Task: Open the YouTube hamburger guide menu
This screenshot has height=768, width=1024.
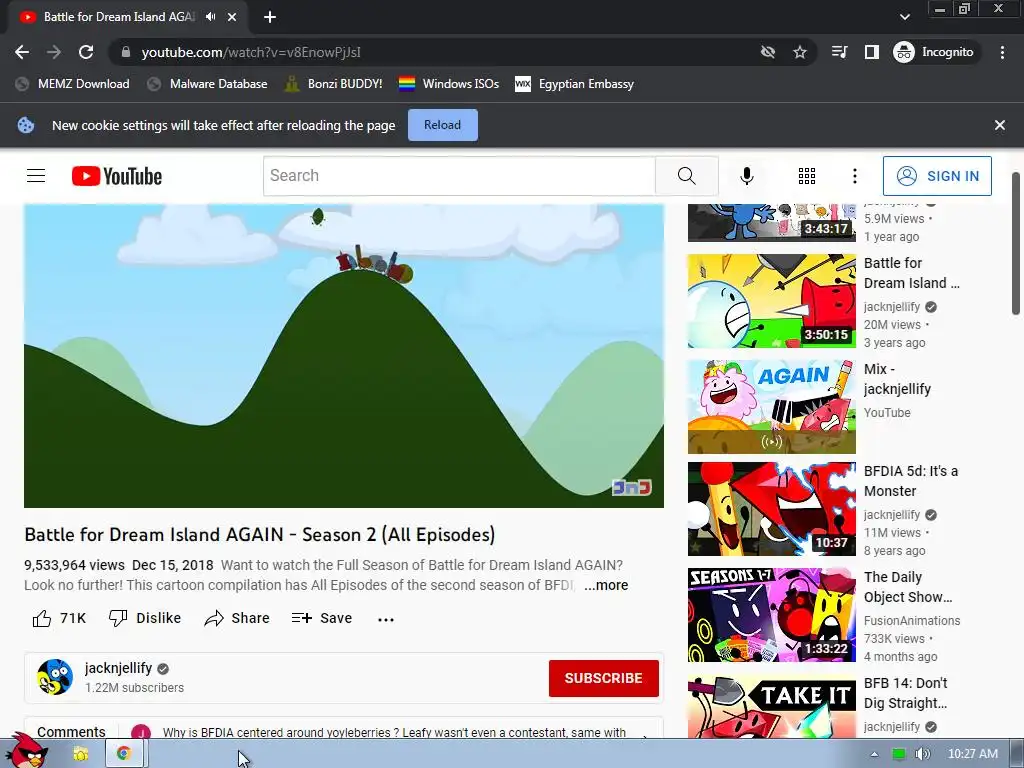Action: [x=36, y=176]
